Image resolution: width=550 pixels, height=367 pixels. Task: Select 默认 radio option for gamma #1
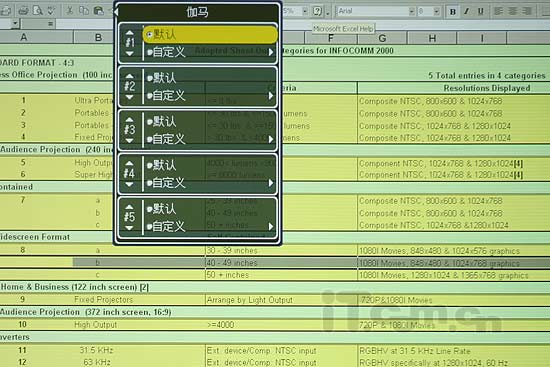(x=210, y=34)
